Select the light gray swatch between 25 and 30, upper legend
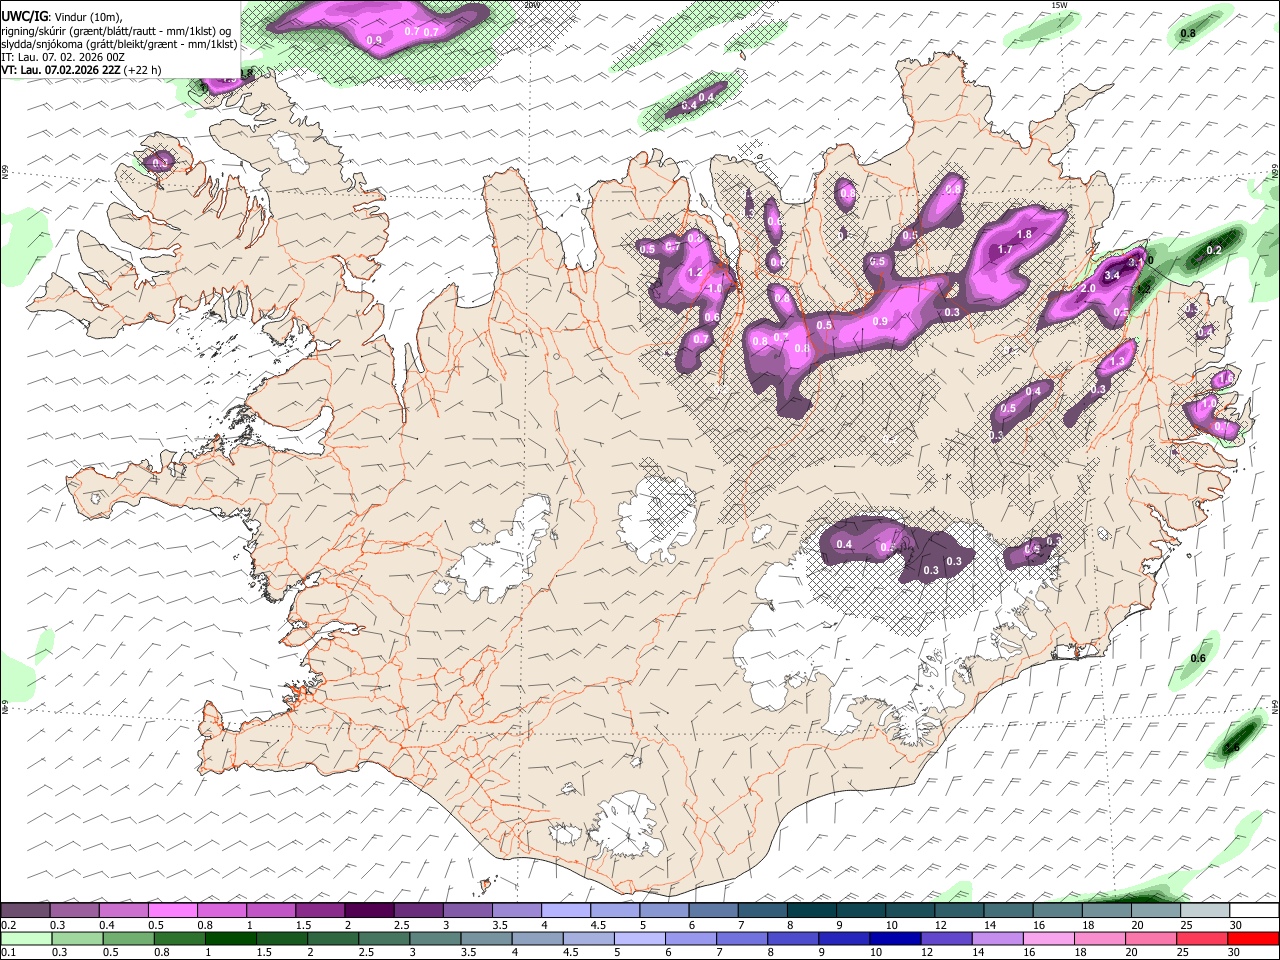 click(1204, 911)
